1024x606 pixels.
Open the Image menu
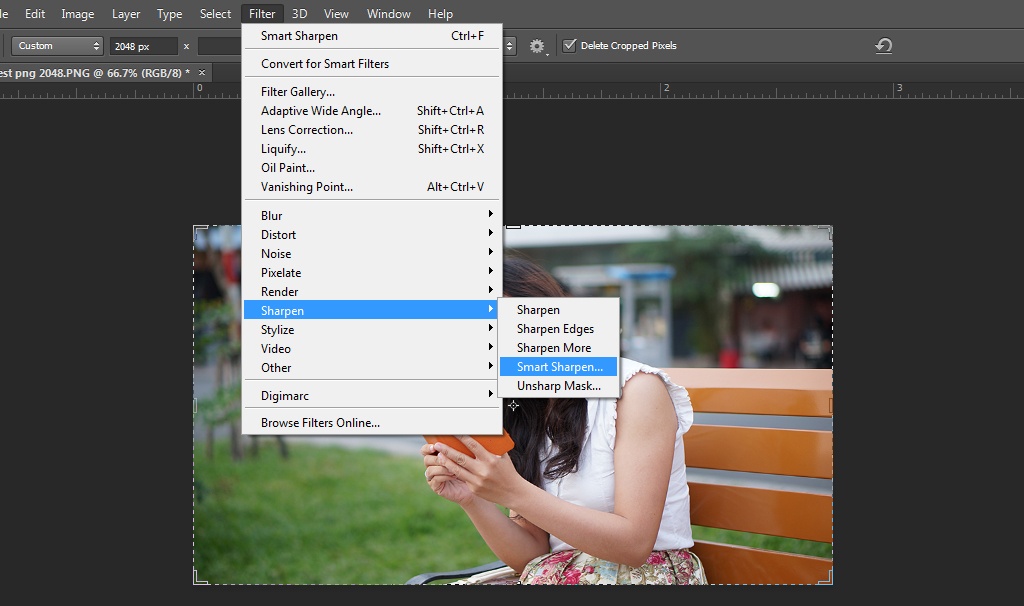pyautogui.click(x=78, y=14)
